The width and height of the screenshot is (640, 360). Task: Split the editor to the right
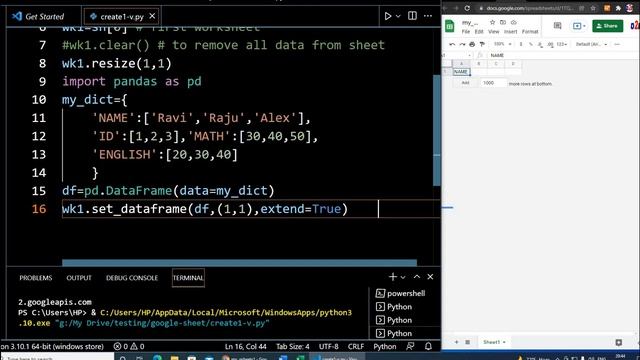tap(413, 16)
